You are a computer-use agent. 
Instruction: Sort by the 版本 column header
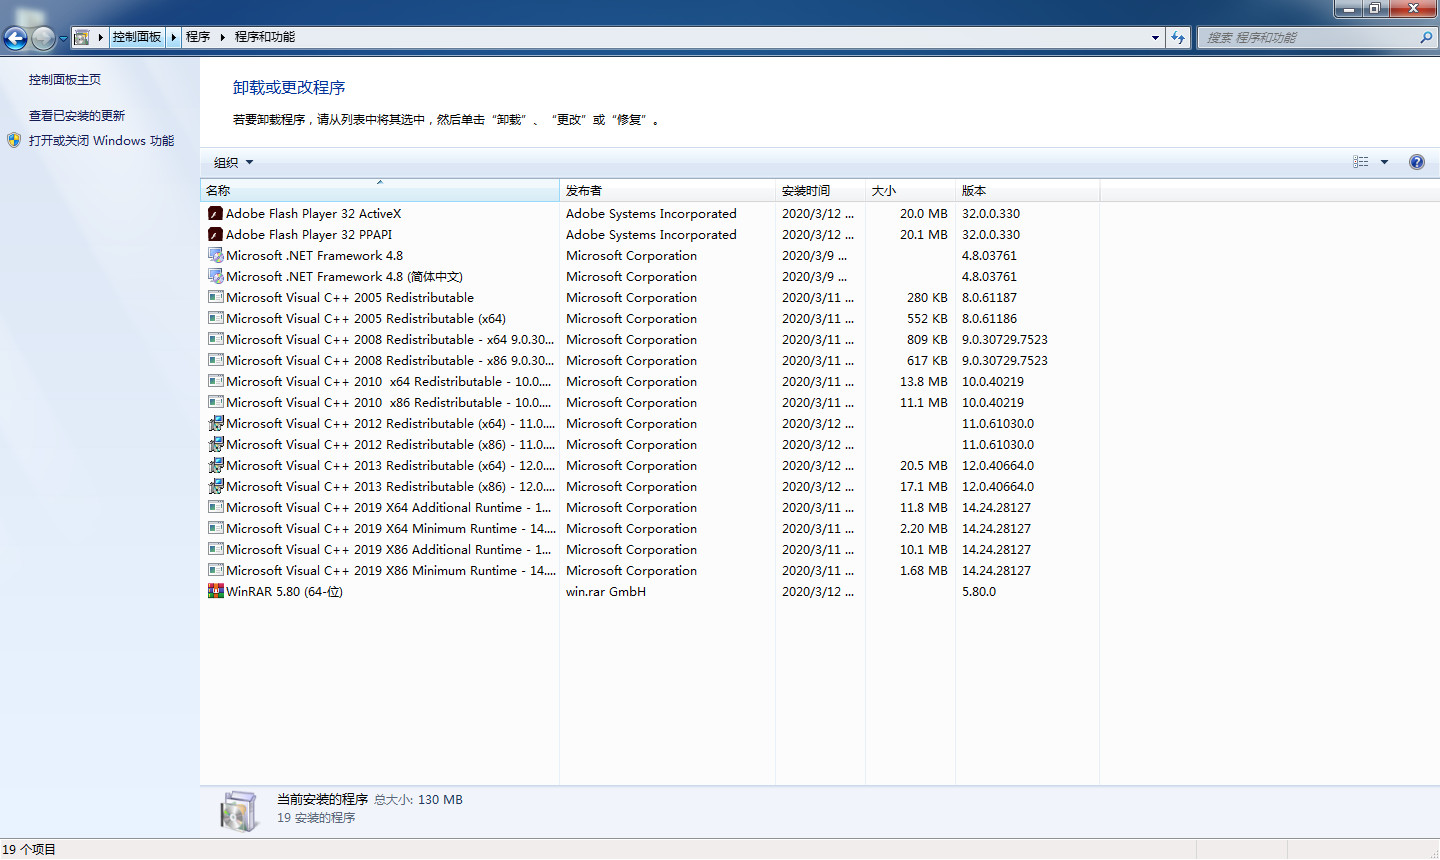coord(1027,190)
